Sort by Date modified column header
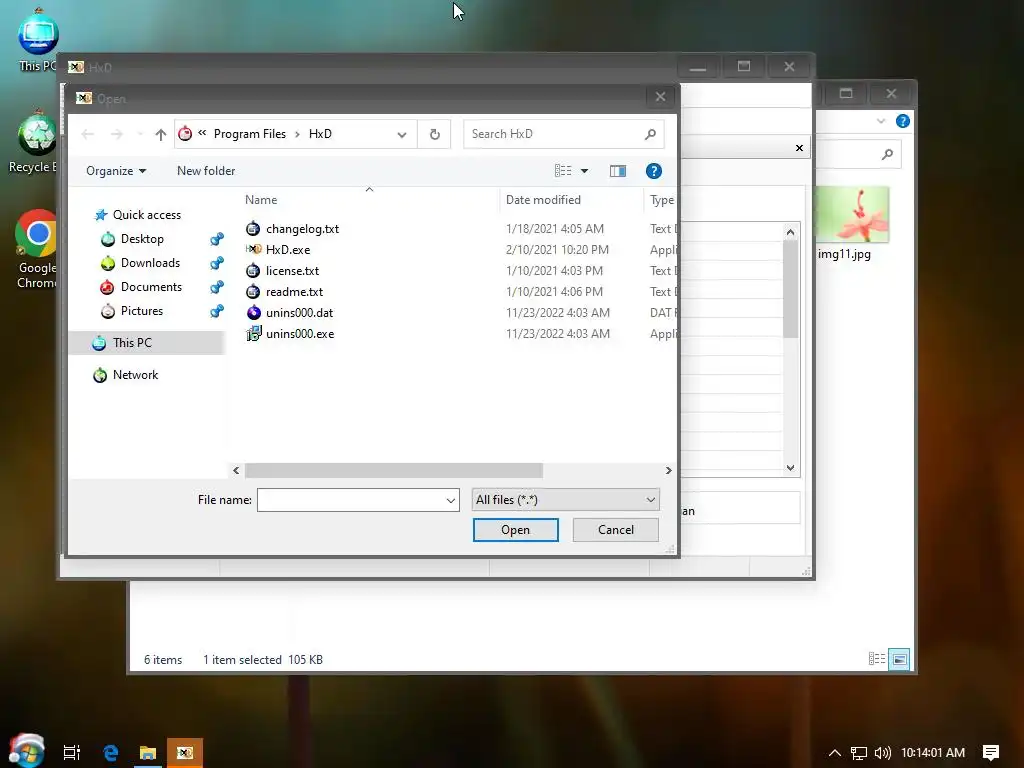The image size is (1024, 768). click(x=543, y=200)
